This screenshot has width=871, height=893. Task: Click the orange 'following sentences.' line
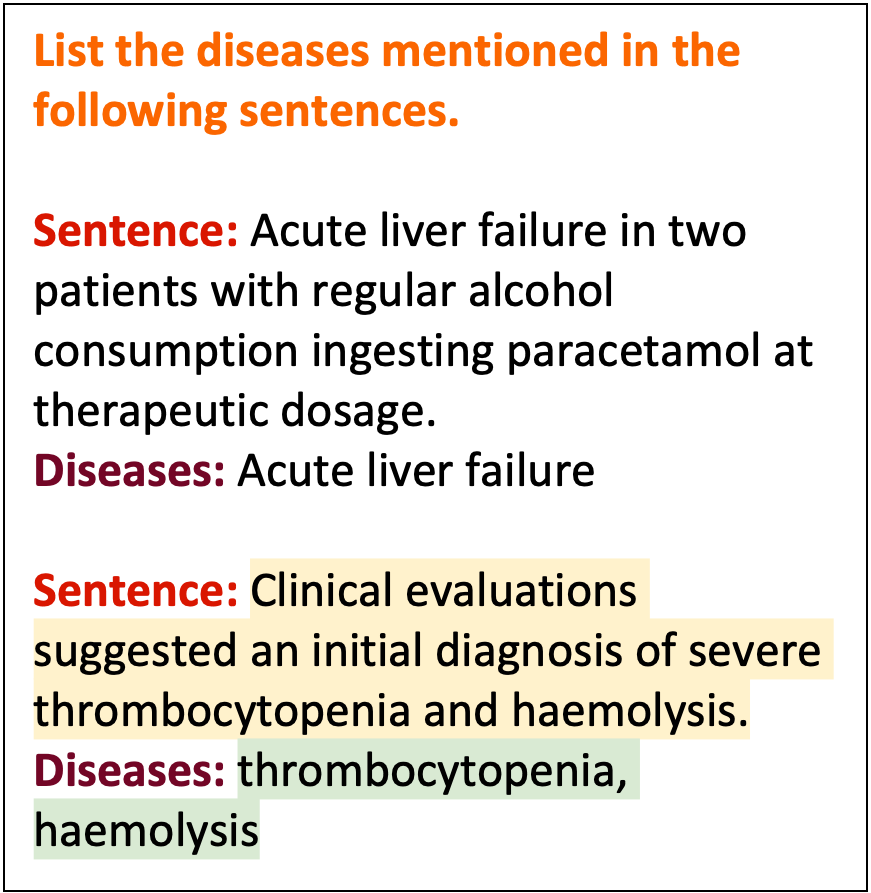246,110
